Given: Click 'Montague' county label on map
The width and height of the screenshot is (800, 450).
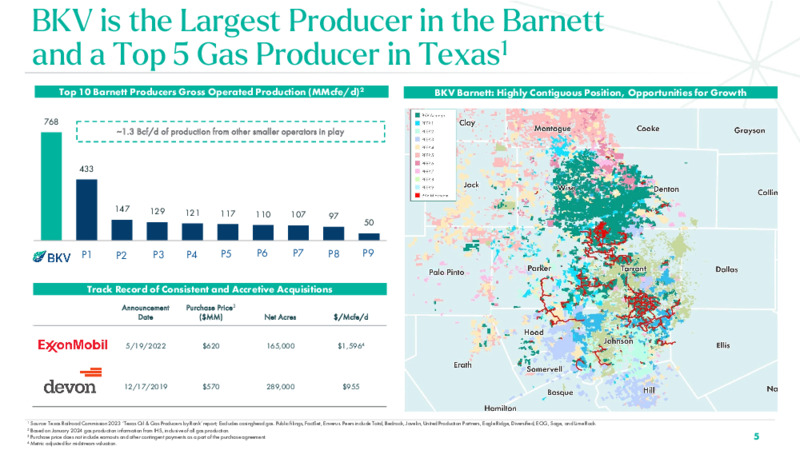Looking at the screenshot, I should [552, 129].
